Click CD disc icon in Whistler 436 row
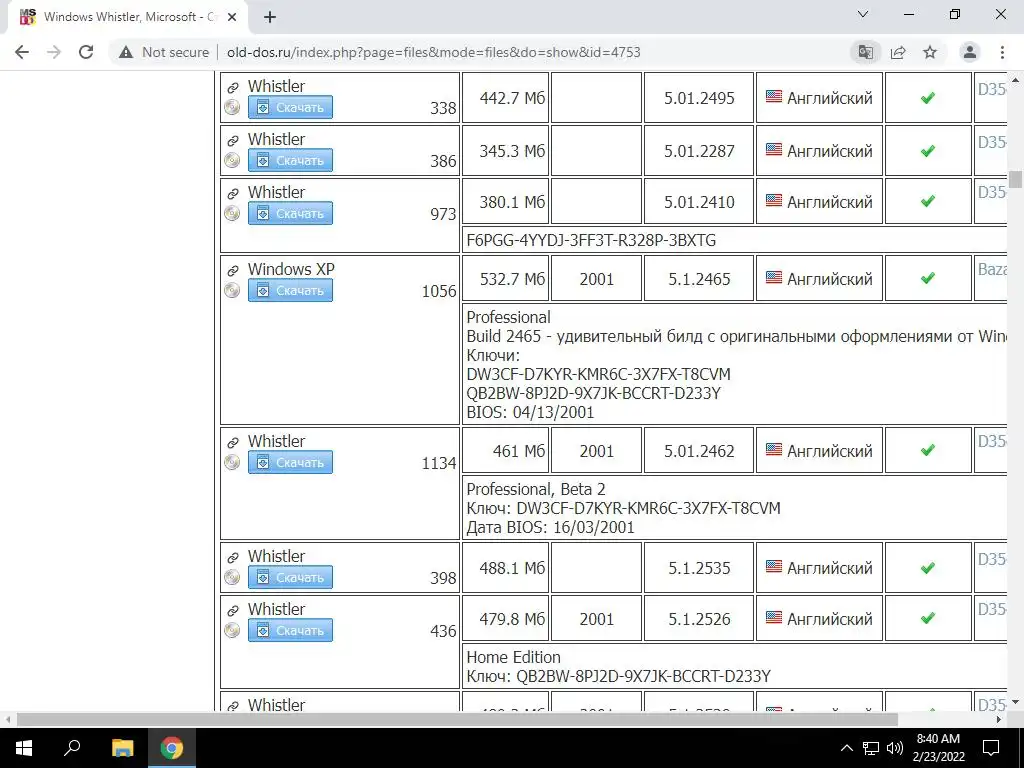The image size is (1024, 768). (x=232, y=630)
